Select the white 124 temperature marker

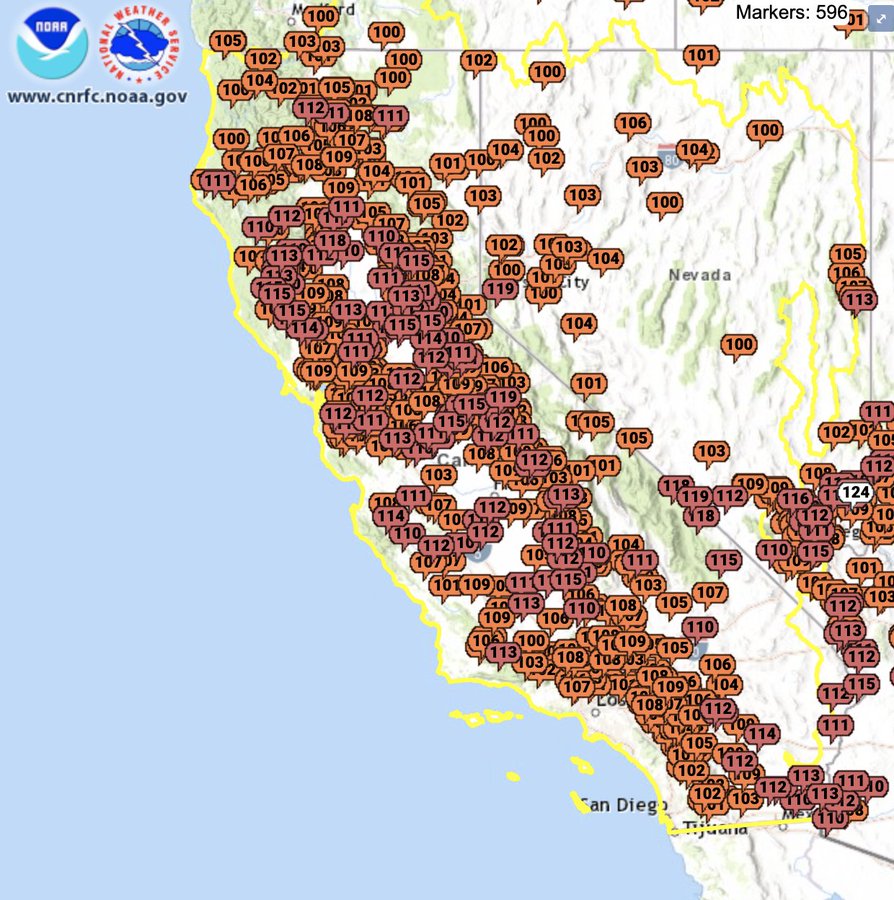coord(856,493)
